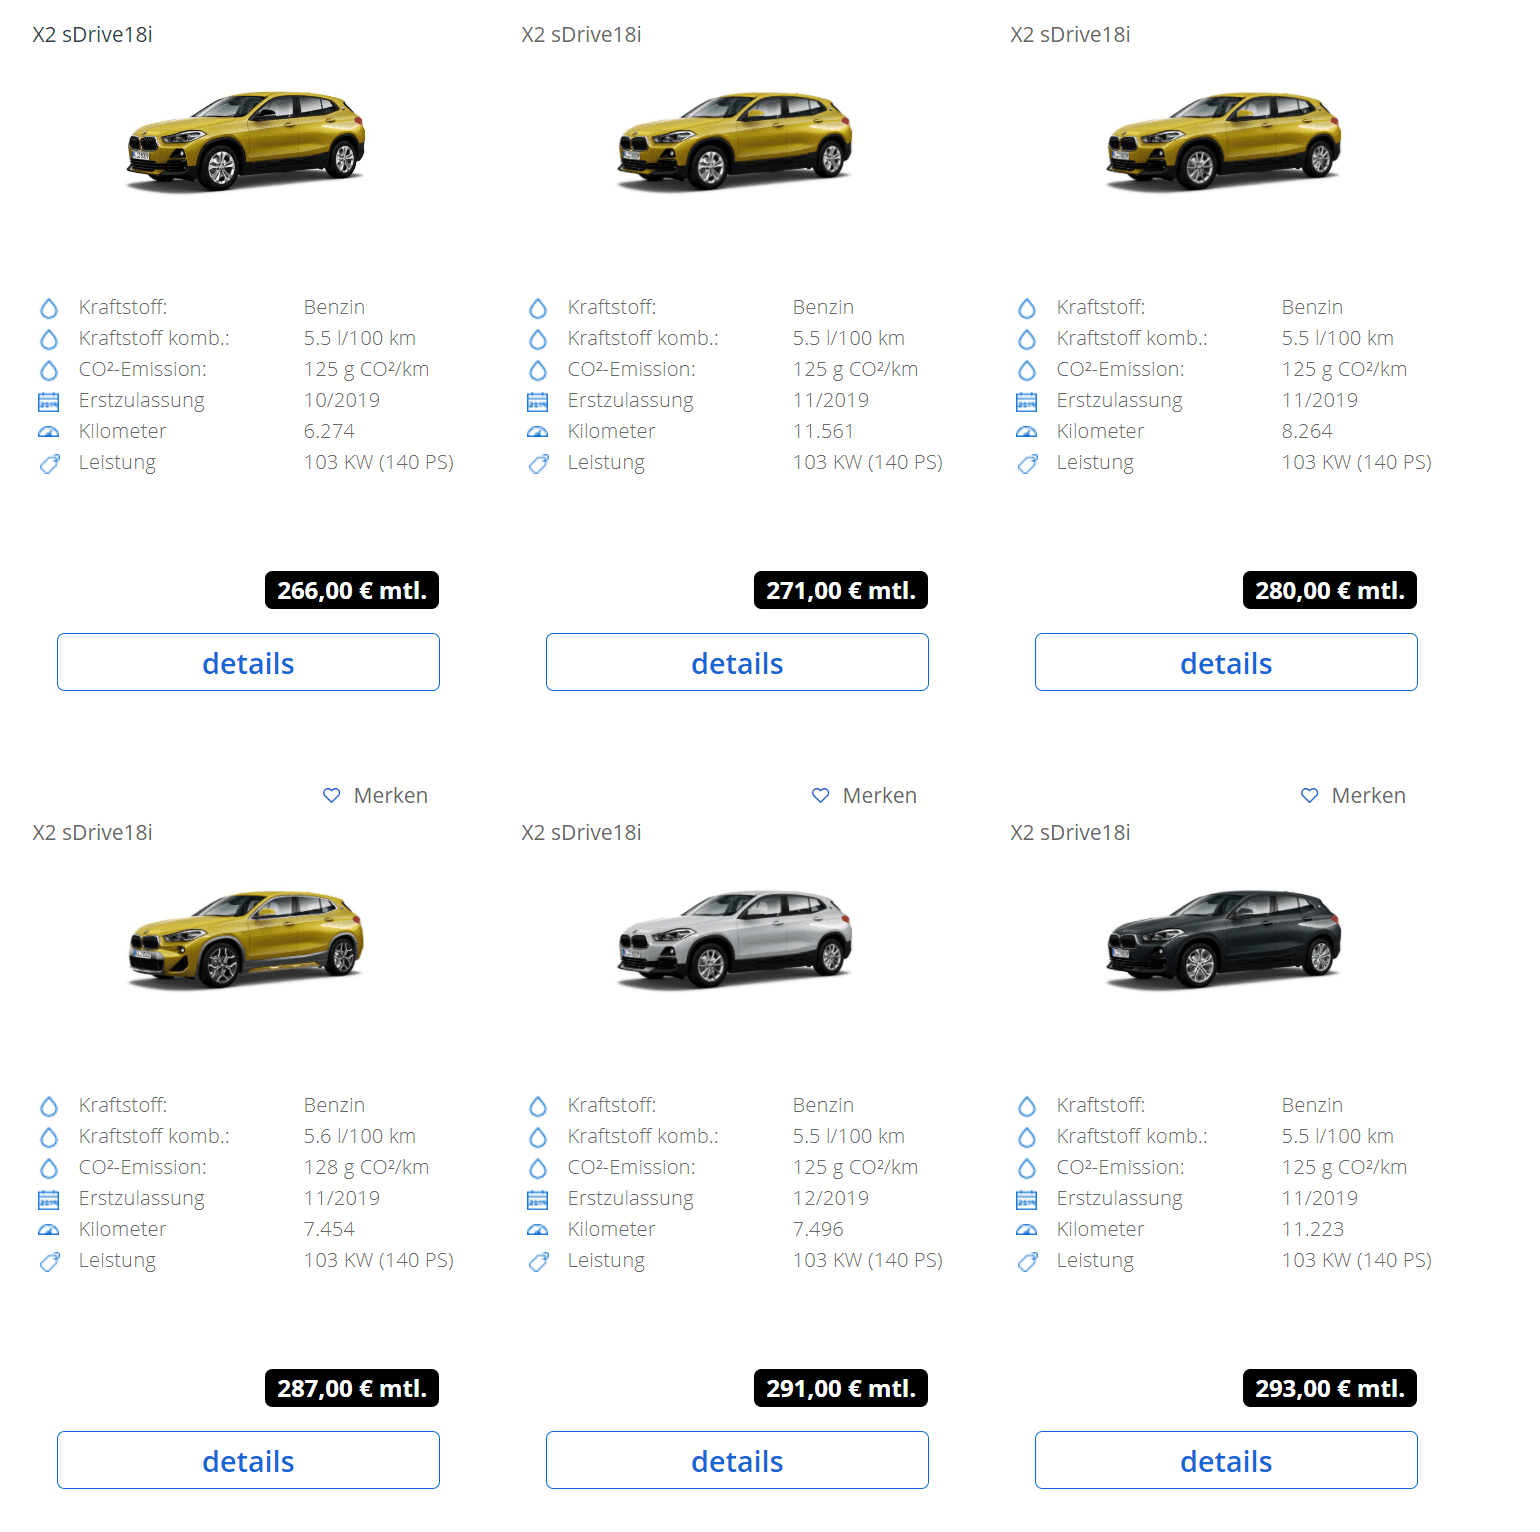Select the yellow X2 image with 6.274 km
Viewport: 1540px width, 1532px height.
pyautogui.click(x=246, y=141)
